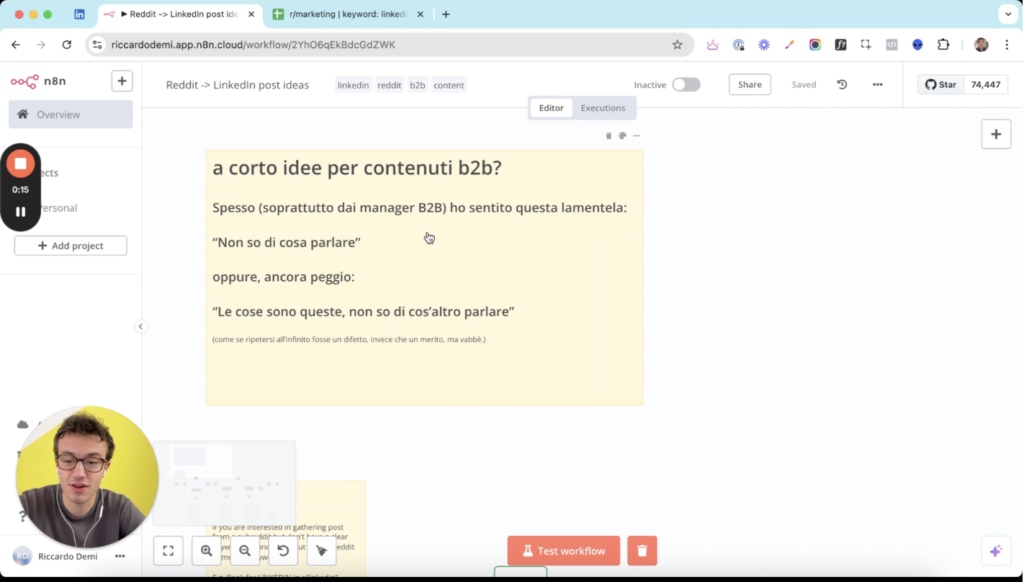Viewport: 1024px width, 582px height.
Task: Pause the screen recording
Action: click(20, 212)
